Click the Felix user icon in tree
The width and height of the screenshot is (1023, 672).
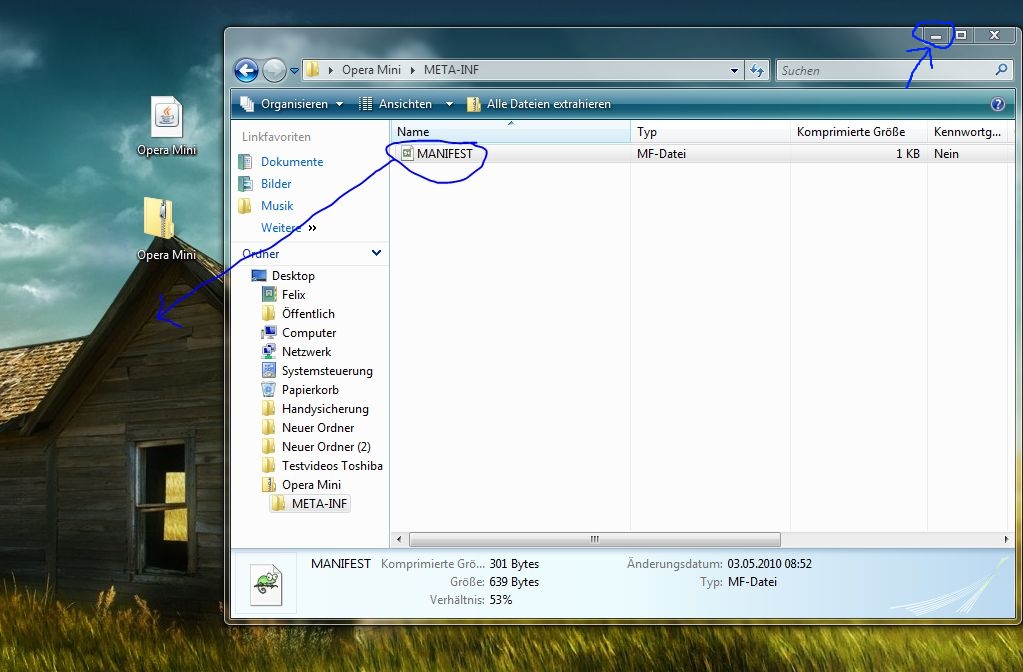[269, 295]
